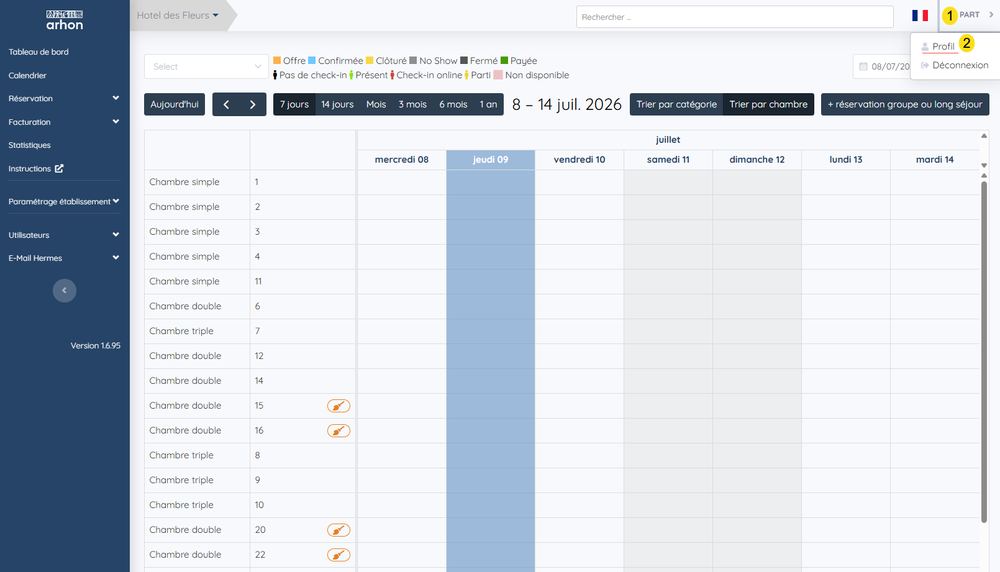Click the Version 1.6.95 label
Viewport: 1000px width, 572px height.
coord(95,346)
